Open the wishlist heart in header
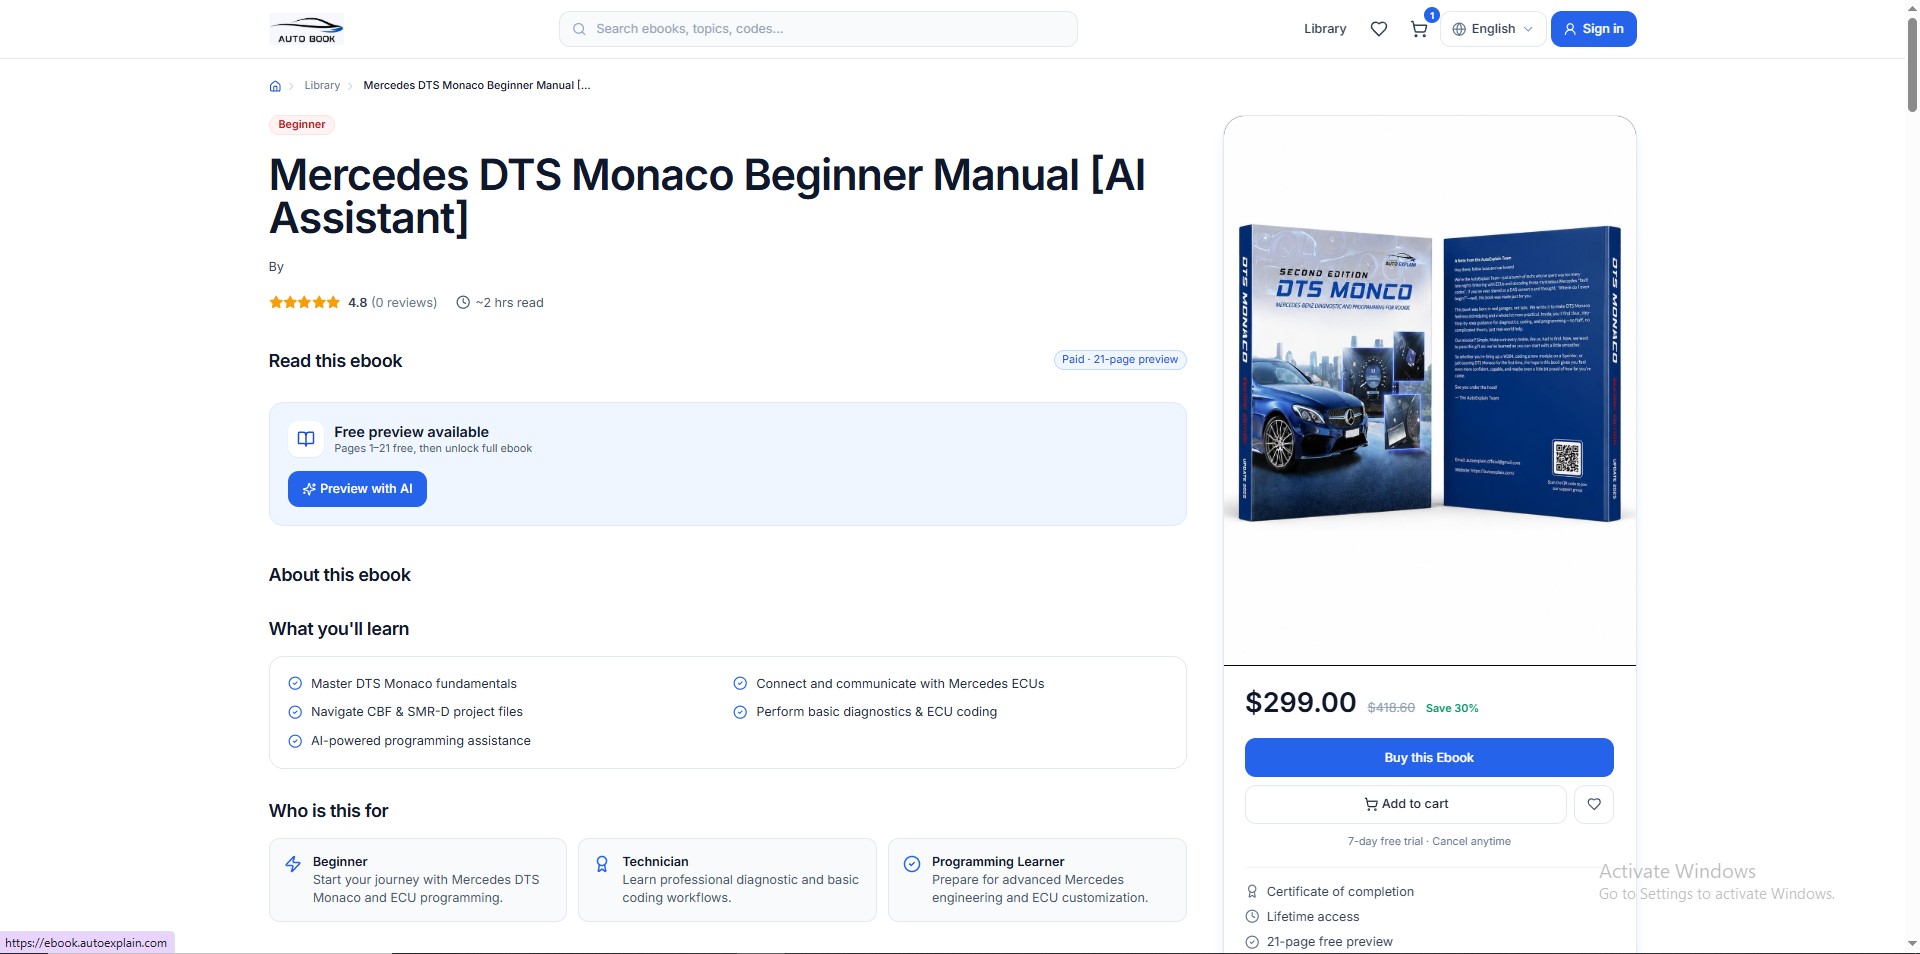1920x954 pixels. 1379,29
